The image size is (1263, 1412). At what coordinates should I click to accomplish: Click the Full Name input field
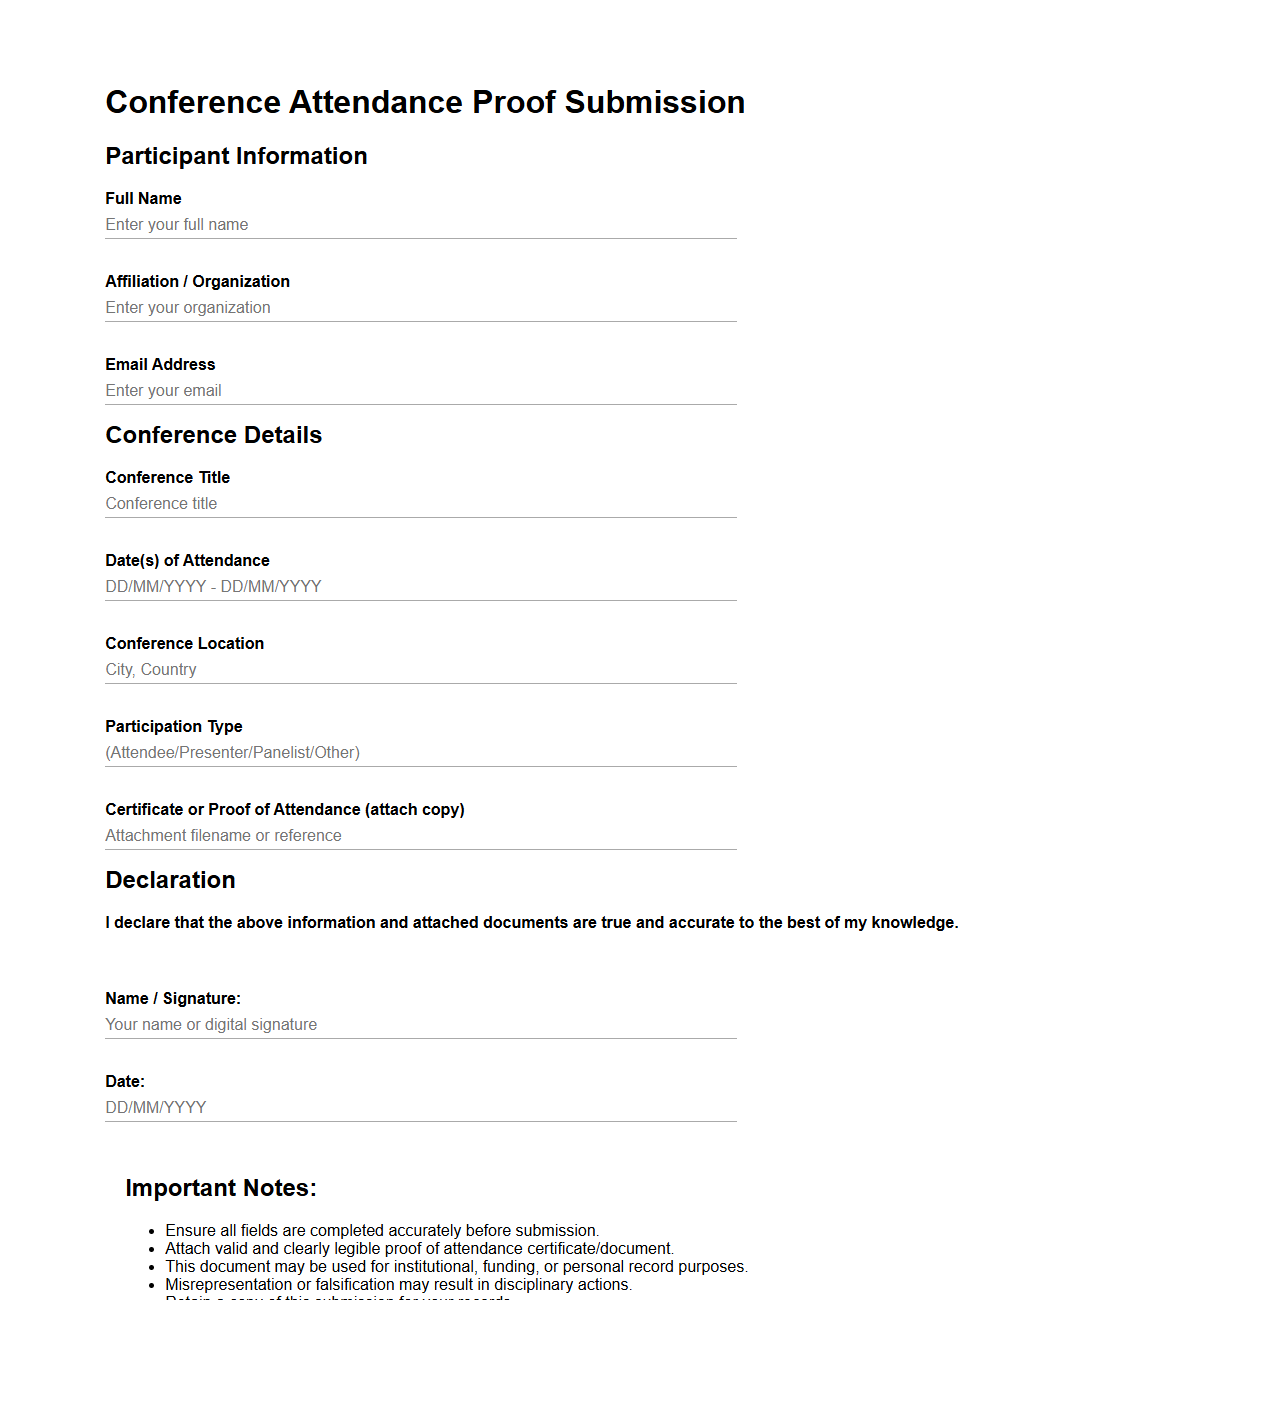(x=420, y=225)
